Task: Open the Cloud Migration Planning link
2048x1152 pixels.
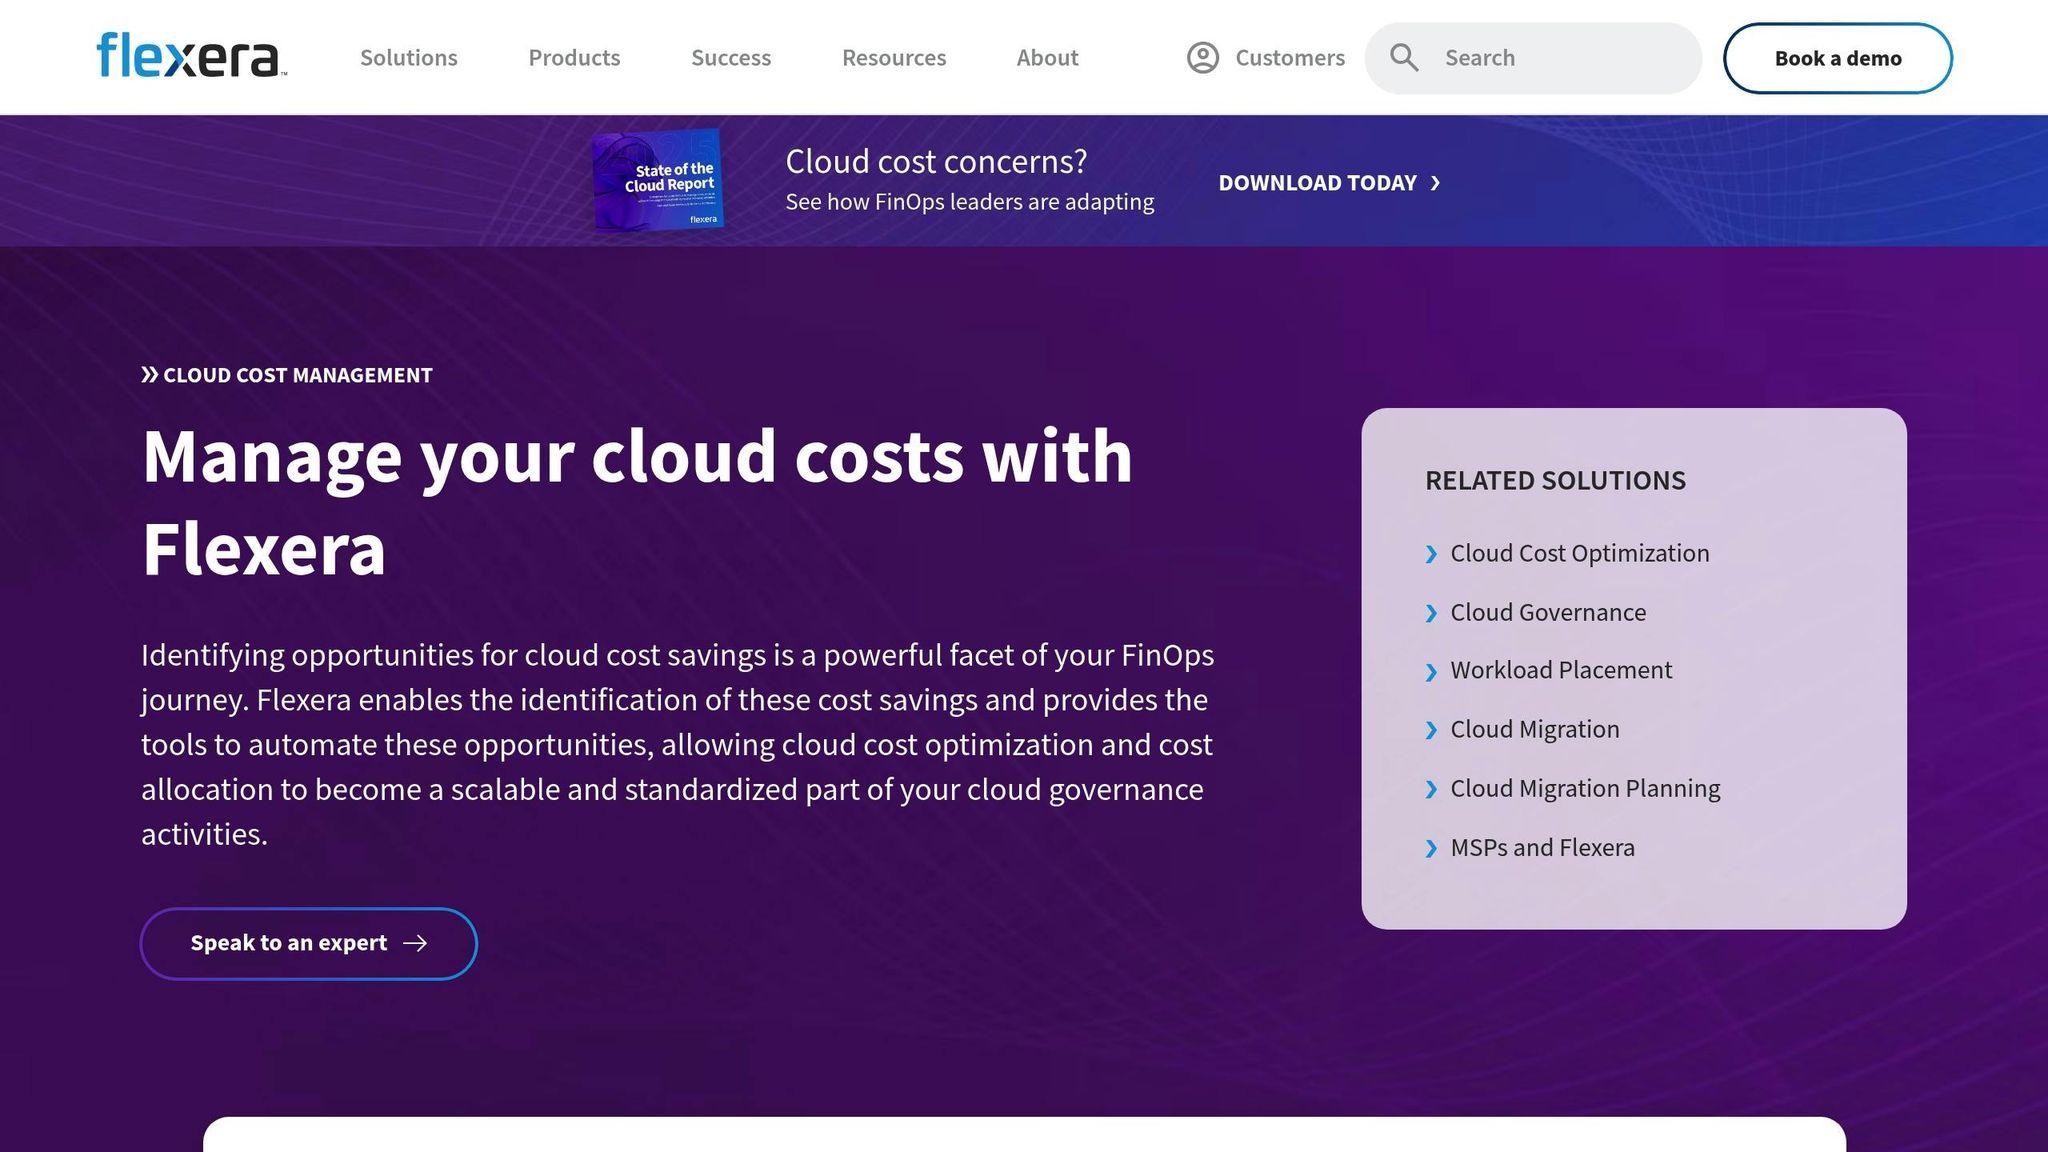Action: click(1585, 788)
